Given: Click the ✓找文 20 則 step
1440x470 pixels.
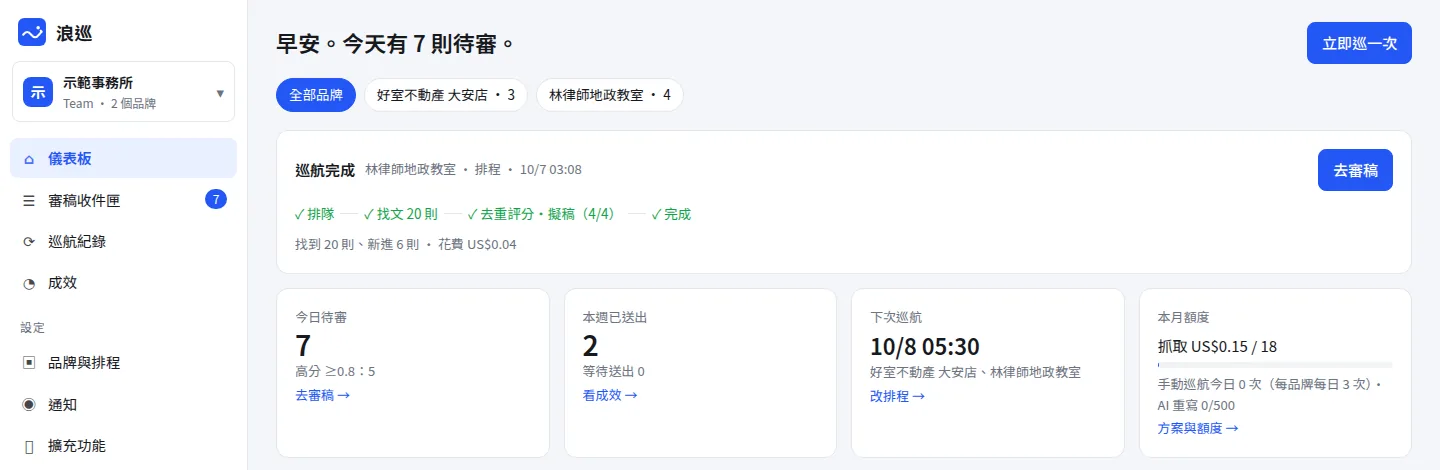Looking at the screenshot, I should pyautogui.click(x=401, y=214).
